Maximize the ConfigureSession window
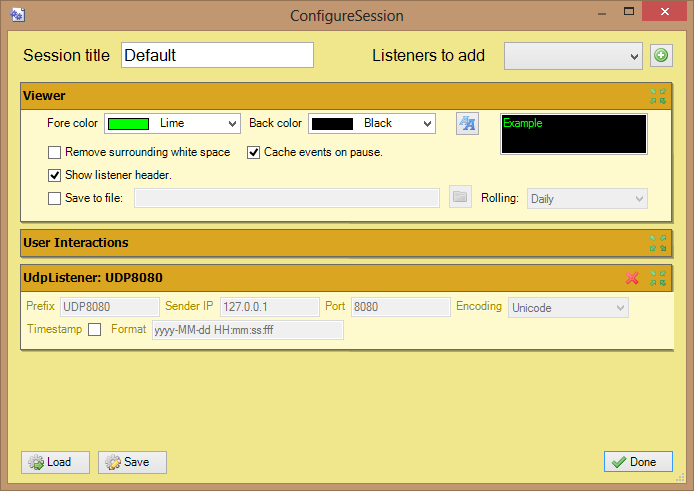The width and height of the screenshot is (694, 491). click(629, 11)
